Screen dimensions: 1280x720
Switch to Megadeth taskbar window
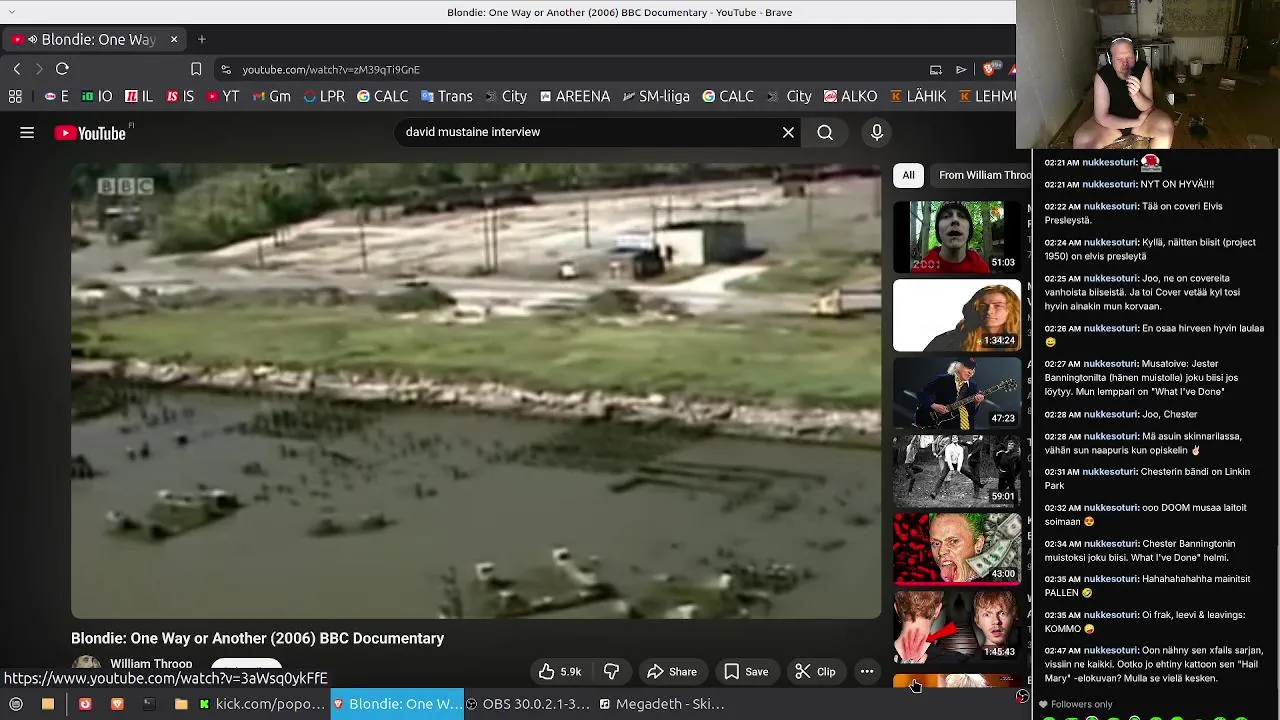pyautogui.click(x=662, y=704)
